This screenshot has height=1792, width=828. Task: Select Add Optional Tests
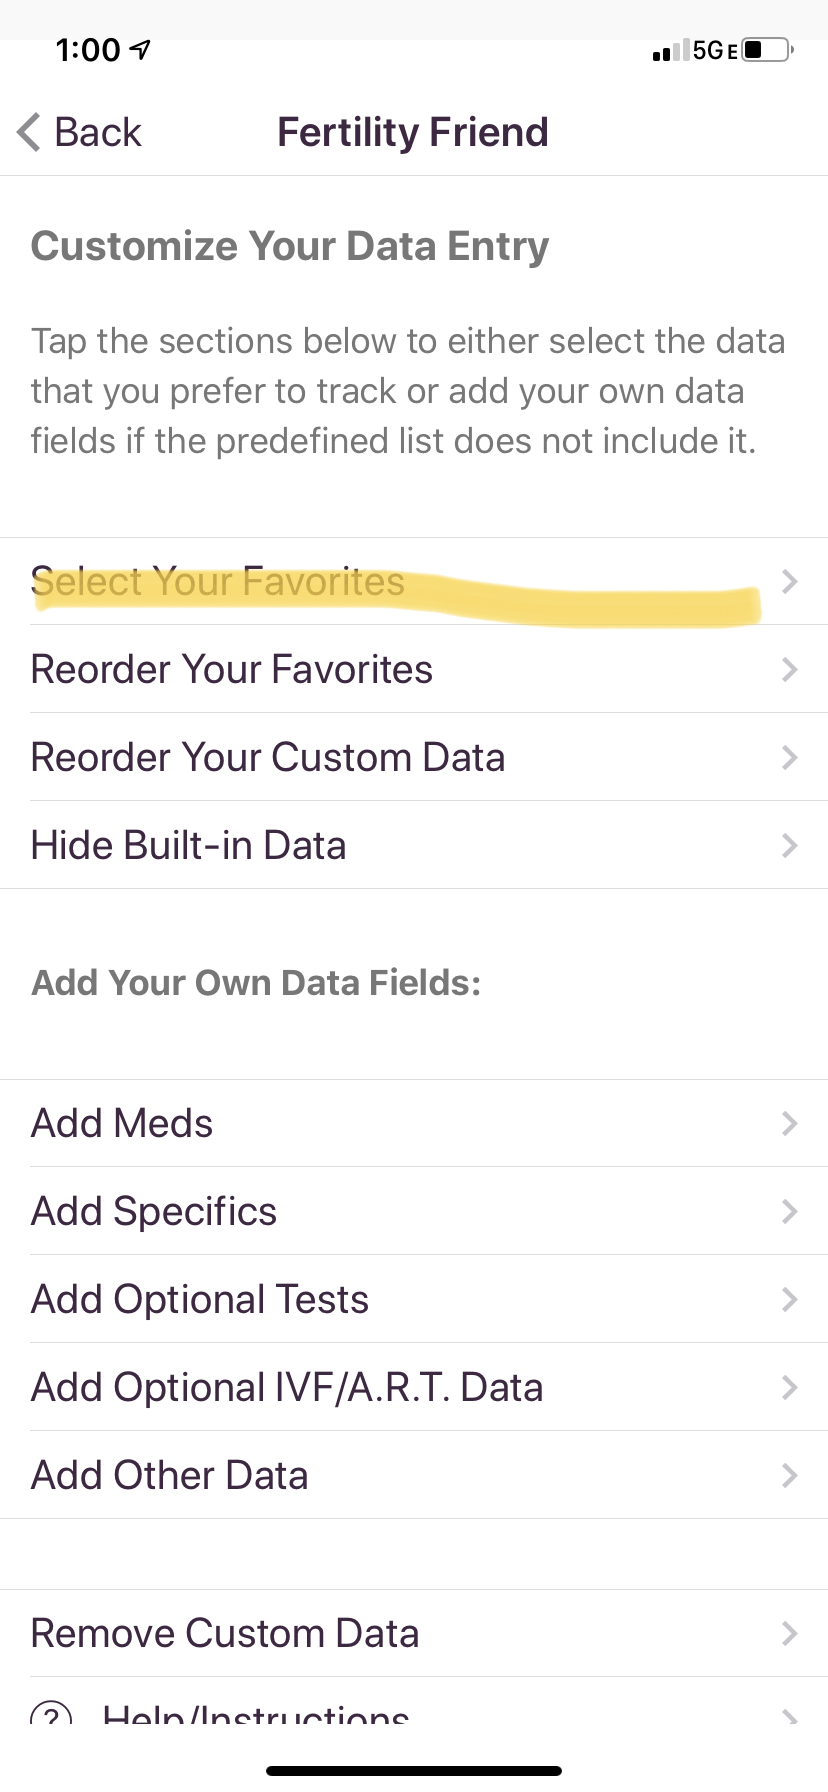click(x=200, y=1300)
